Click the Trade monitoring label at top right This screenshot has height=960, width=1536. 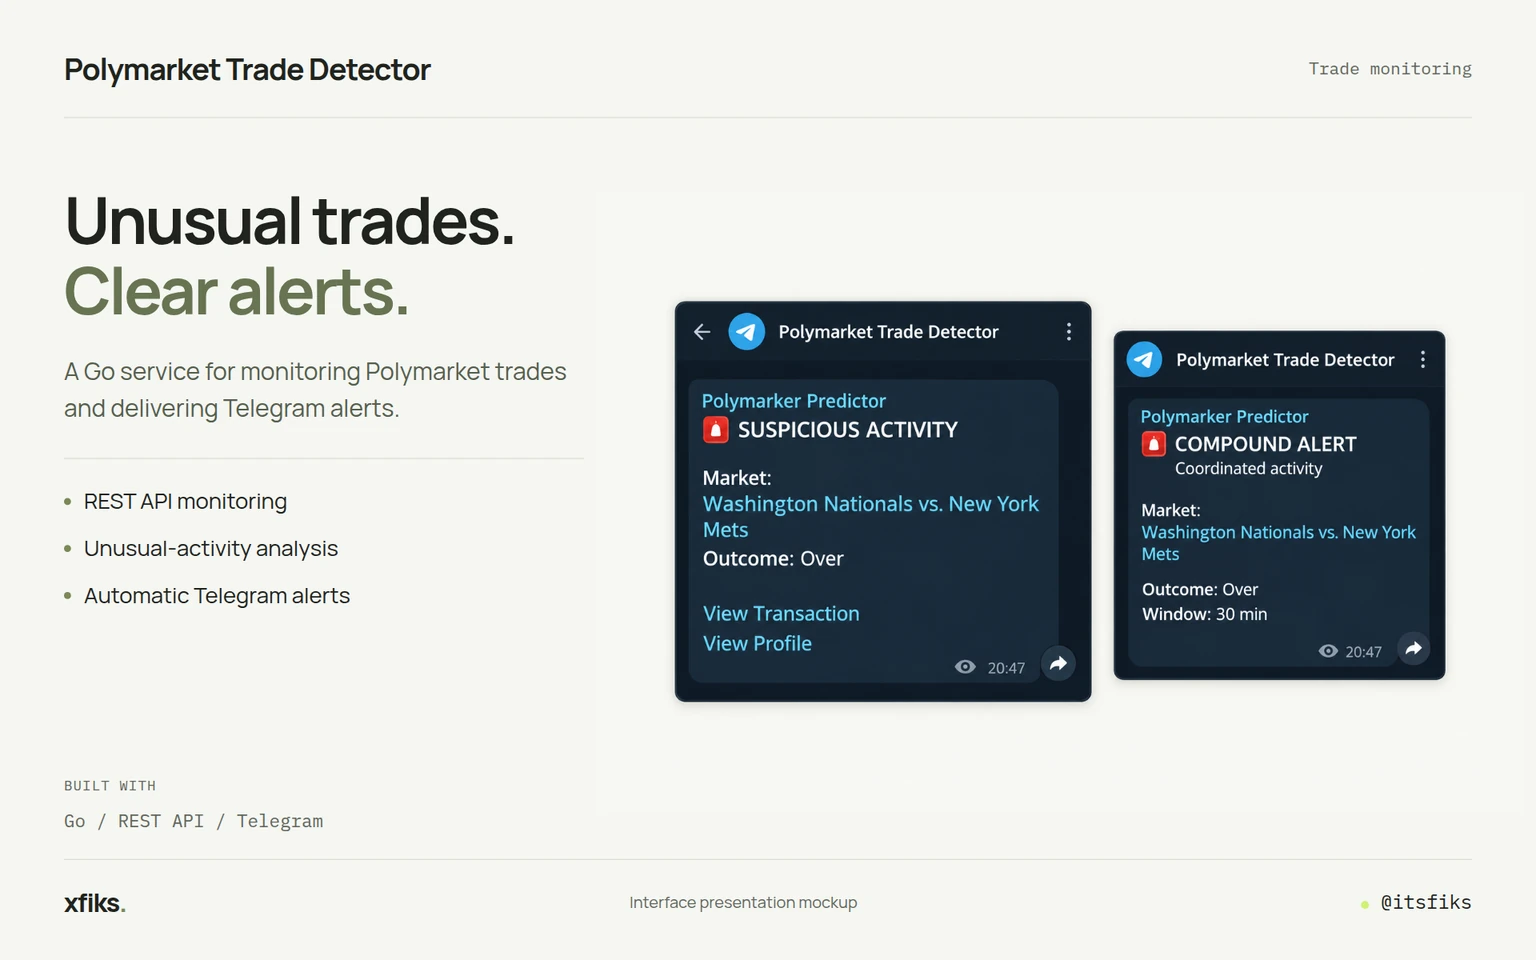[x=1390, y=69]
